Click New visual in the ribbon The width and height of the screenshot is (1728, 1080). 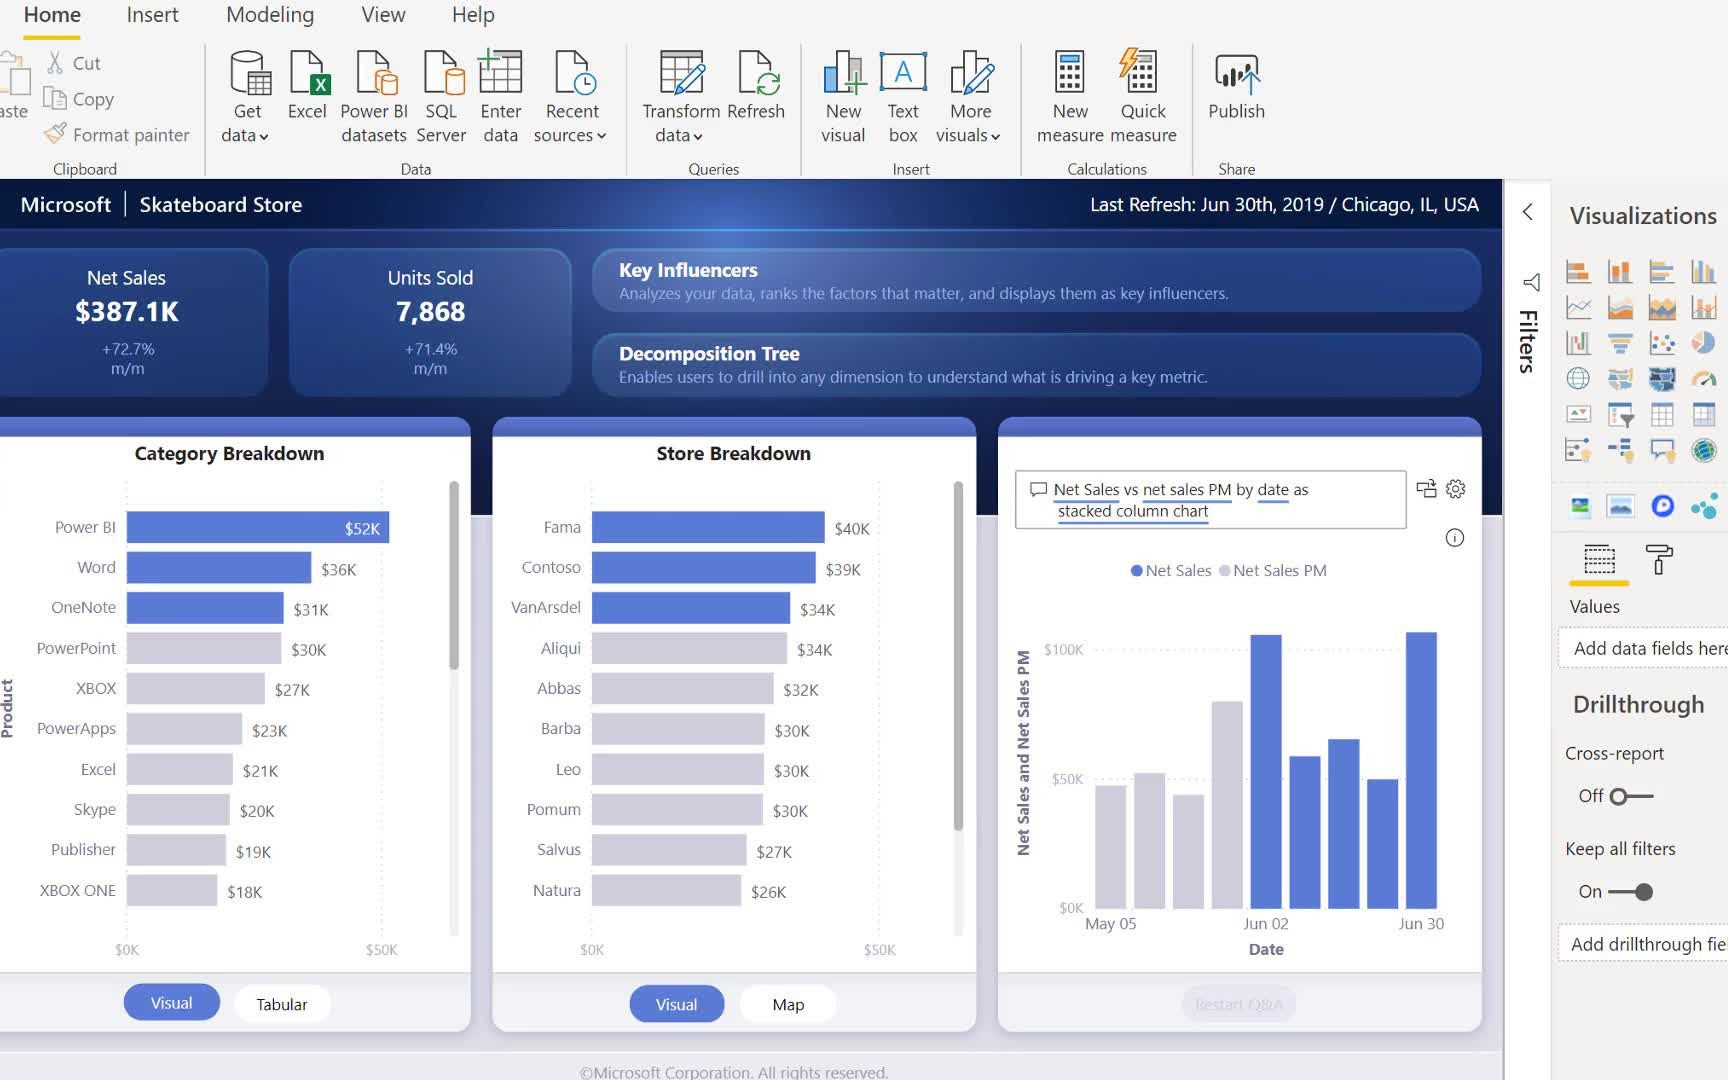(843, 97)
